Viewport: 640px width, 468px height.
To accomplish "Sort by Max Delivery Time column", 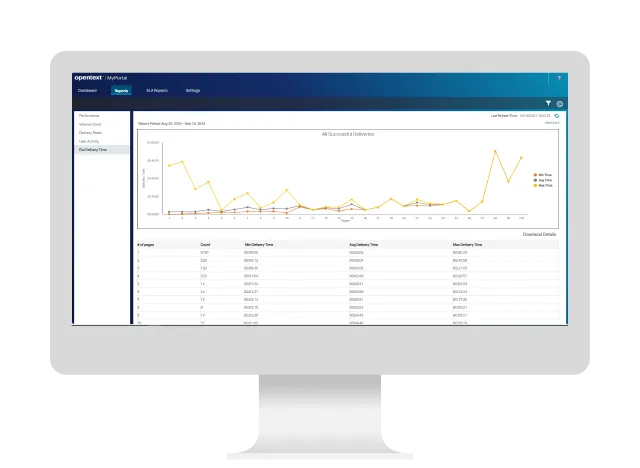I will [467, 245].
